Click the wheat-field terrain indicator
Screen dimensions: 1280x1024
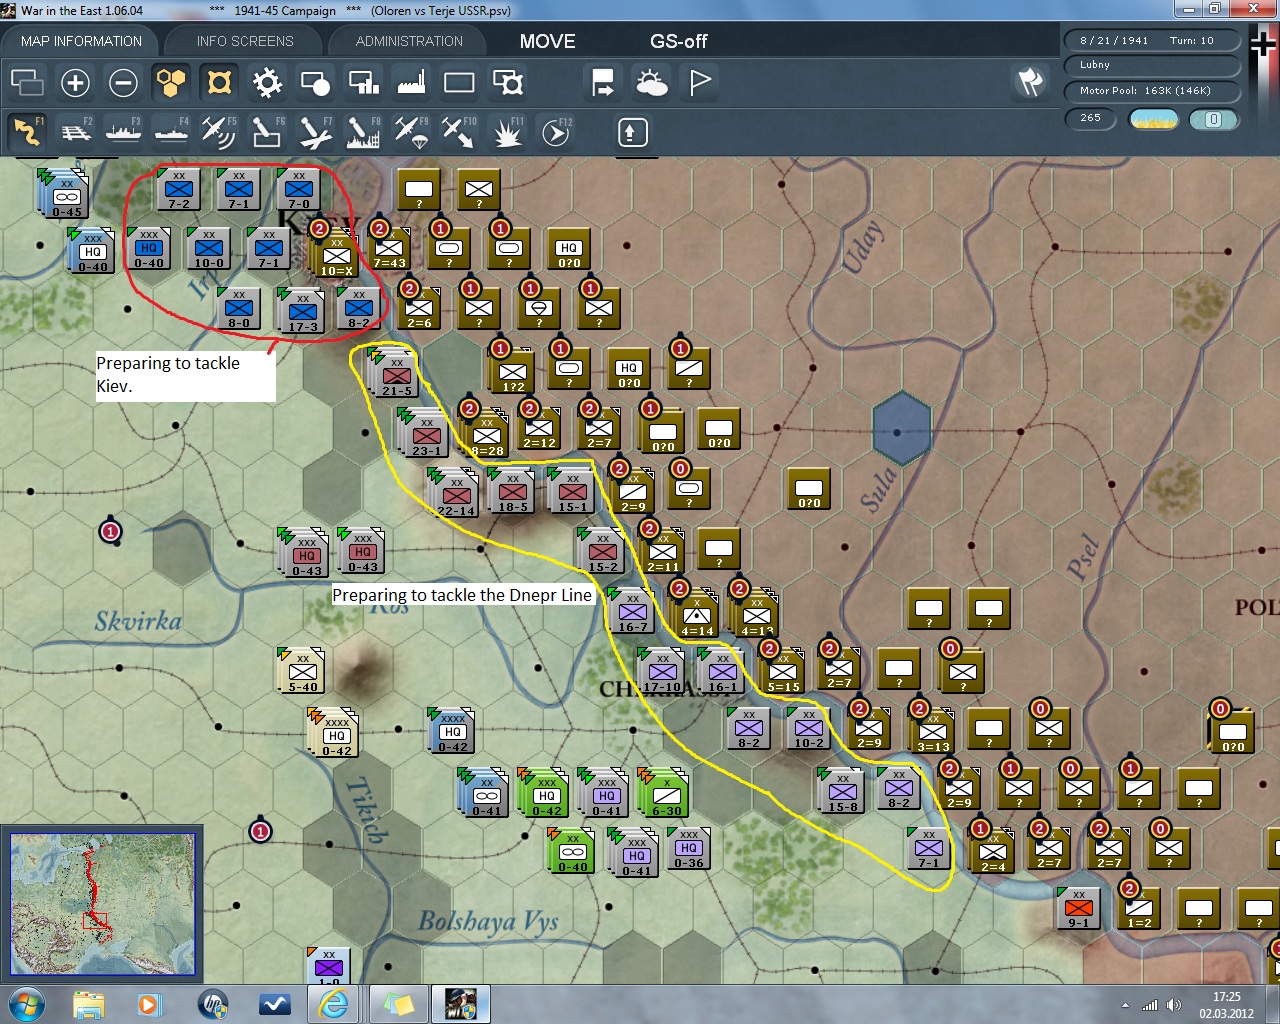click(x=1153, y=119)
